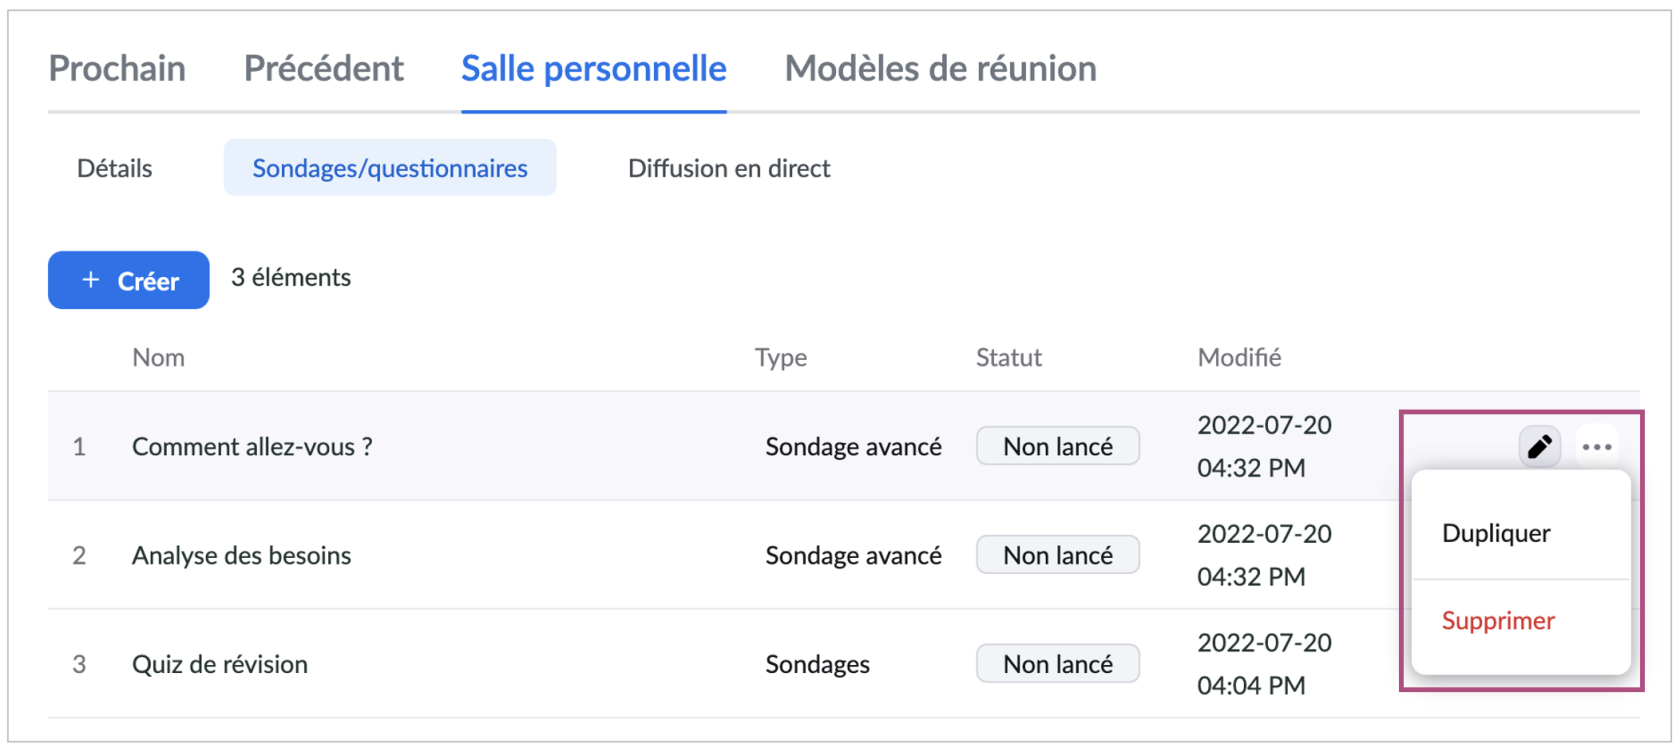Click Non lancé badge for Quiz de révision

point(1057,664)
